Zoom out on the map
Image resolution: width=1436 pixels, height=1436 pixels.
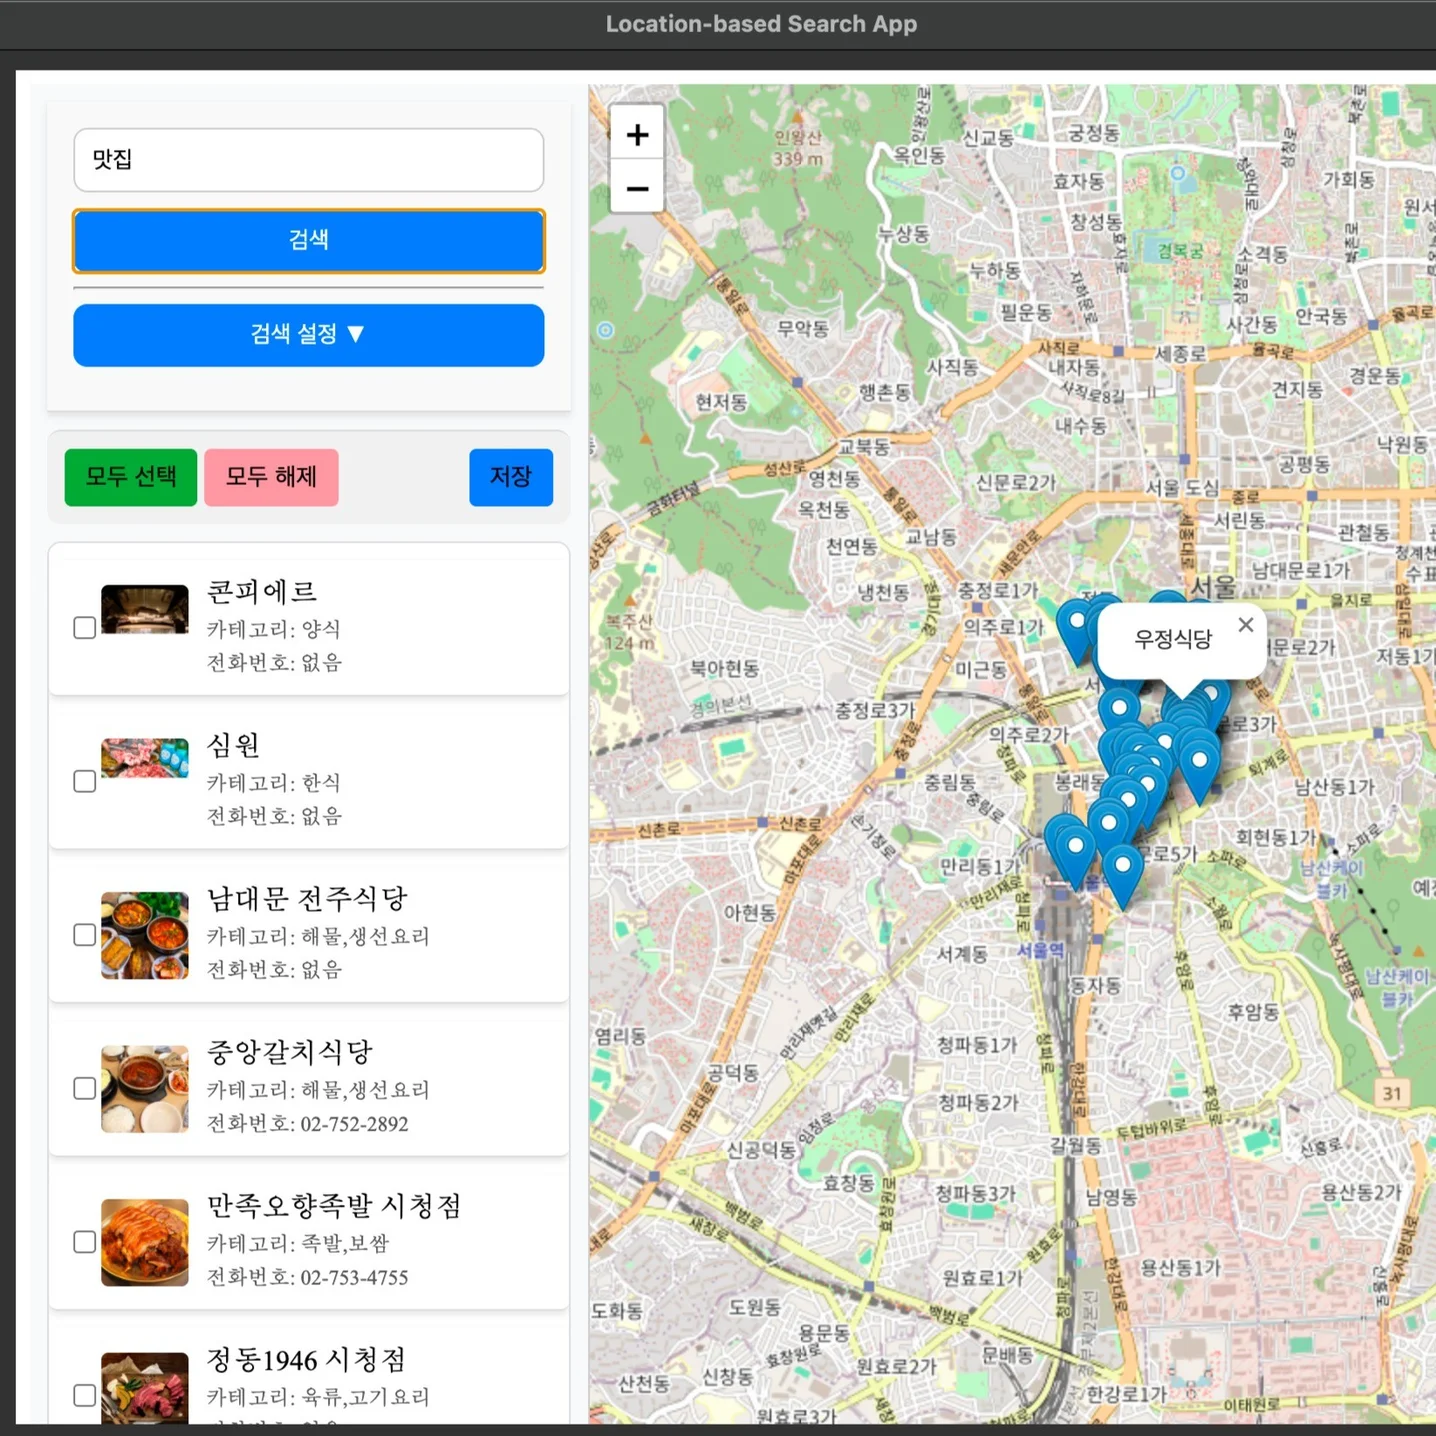[637, 187]
